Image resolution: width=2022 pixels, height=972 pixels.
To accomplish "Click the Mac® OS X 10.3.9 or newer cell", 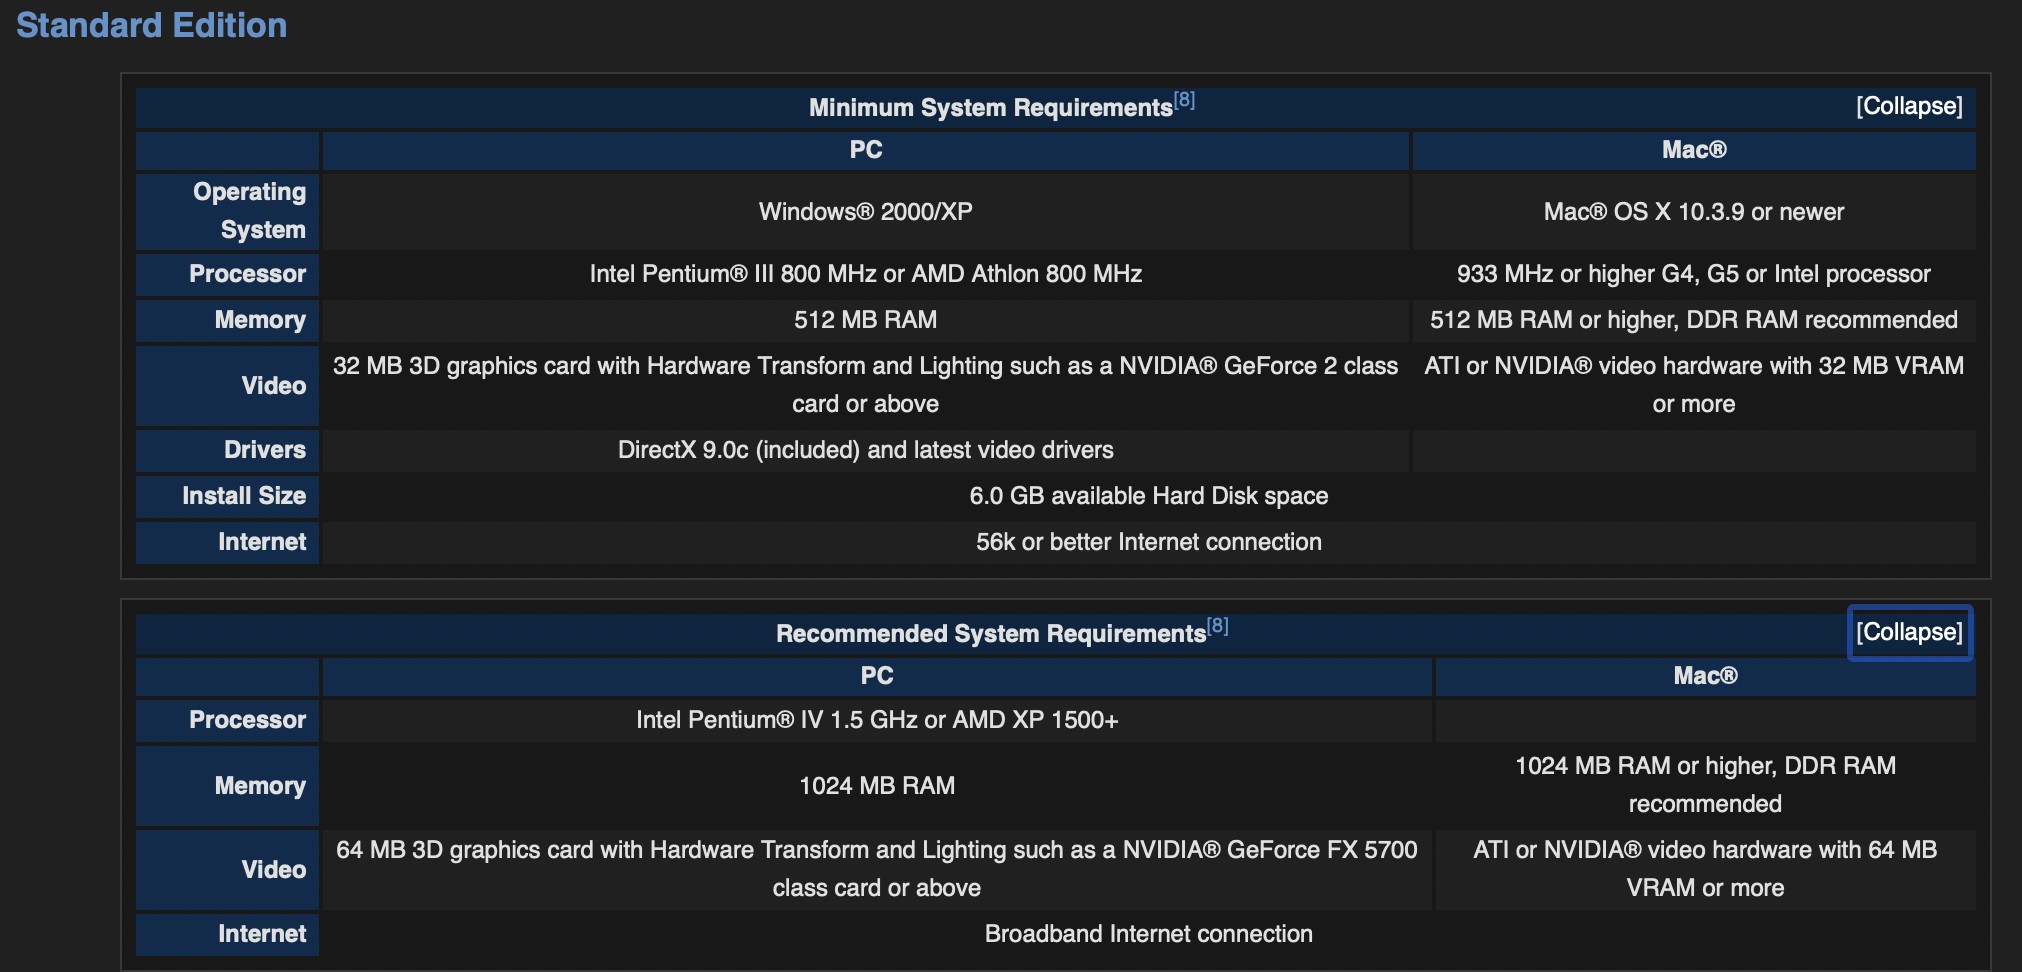I will (x=1693, y=212).
